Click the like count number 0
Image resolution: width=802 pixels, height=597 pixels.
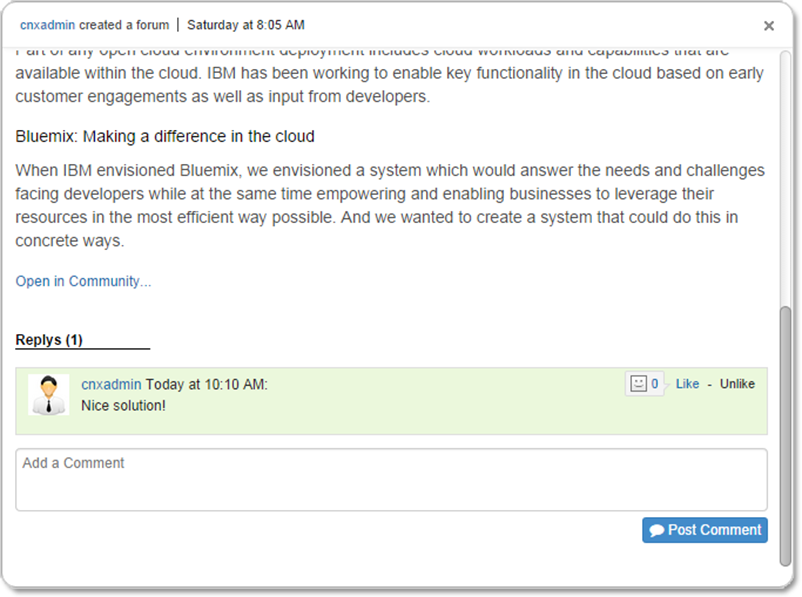pos(655,384)
